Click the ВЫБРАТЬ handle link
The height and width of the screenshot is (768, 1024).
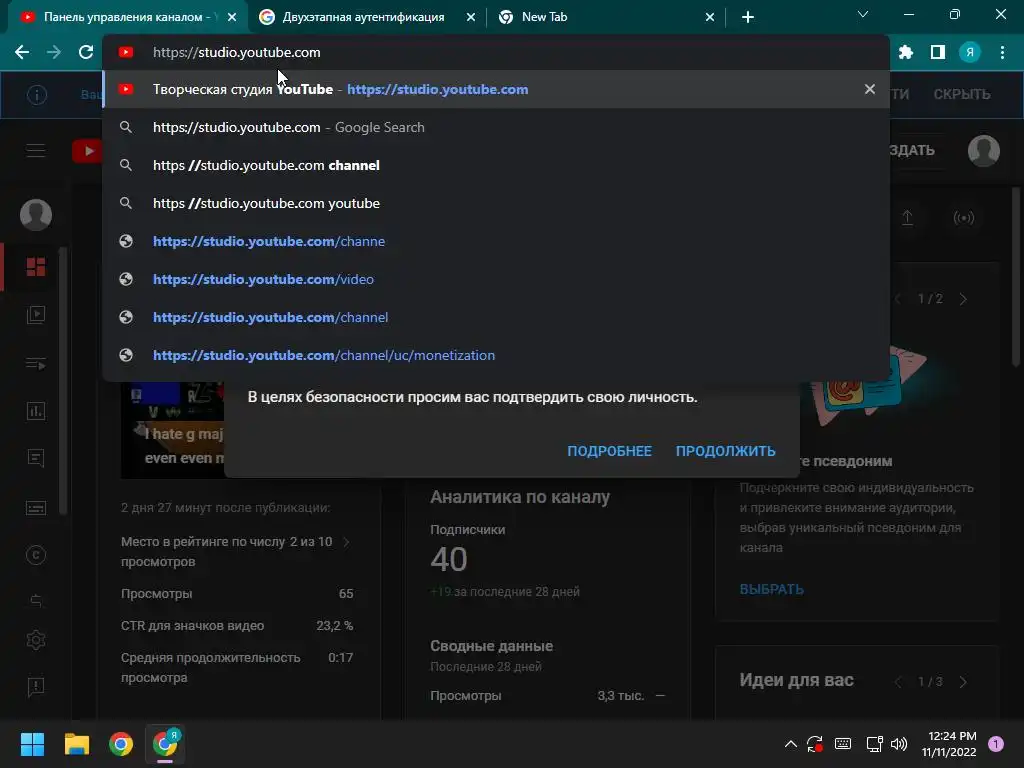coord(771,589)
